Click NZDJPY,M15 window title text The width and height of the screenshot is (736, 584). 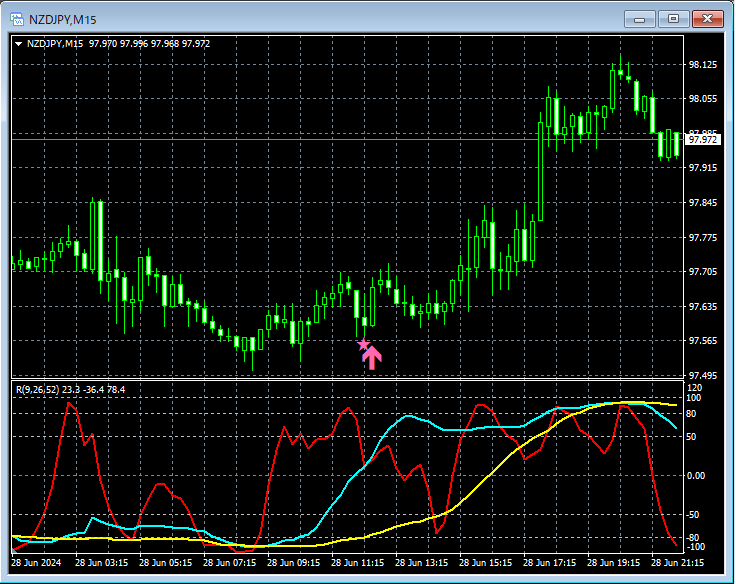coord(62,20)
